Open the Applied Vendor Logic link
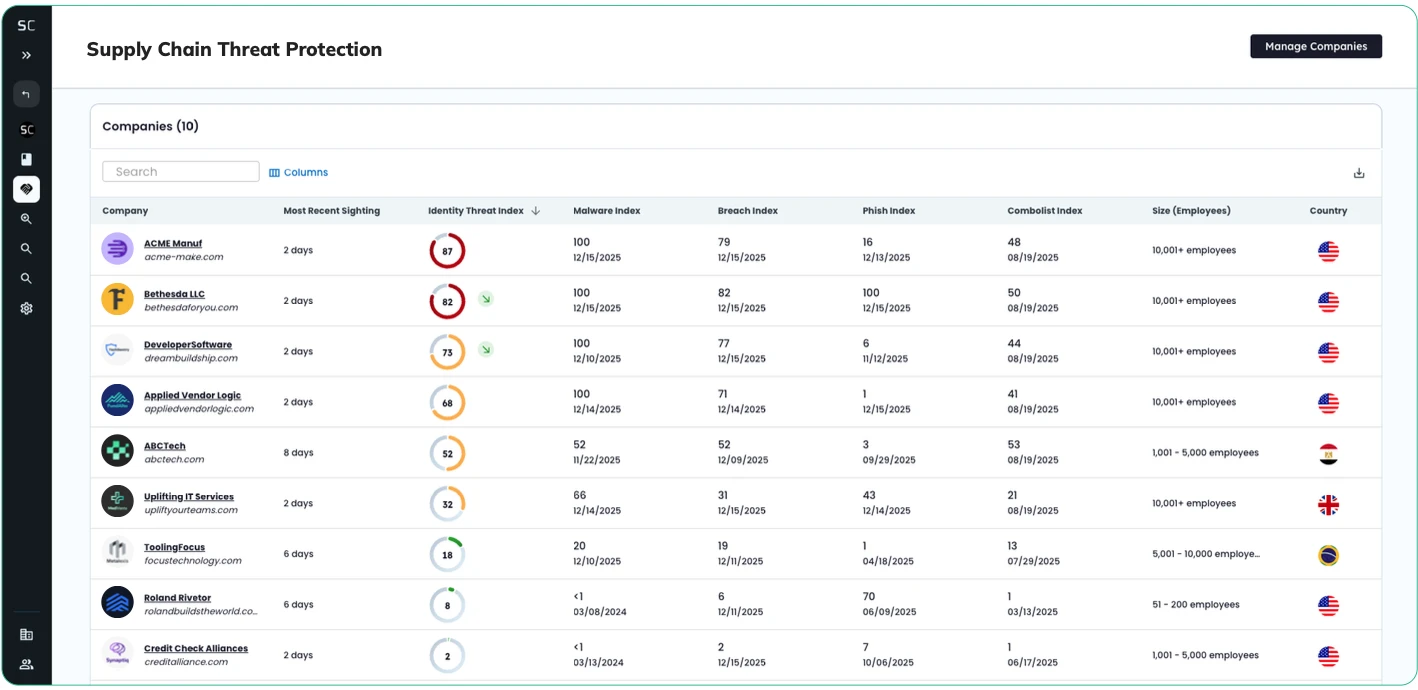The height and width of the screenshot is (690, 1418). pyautogui.click(x=192, y=395)
